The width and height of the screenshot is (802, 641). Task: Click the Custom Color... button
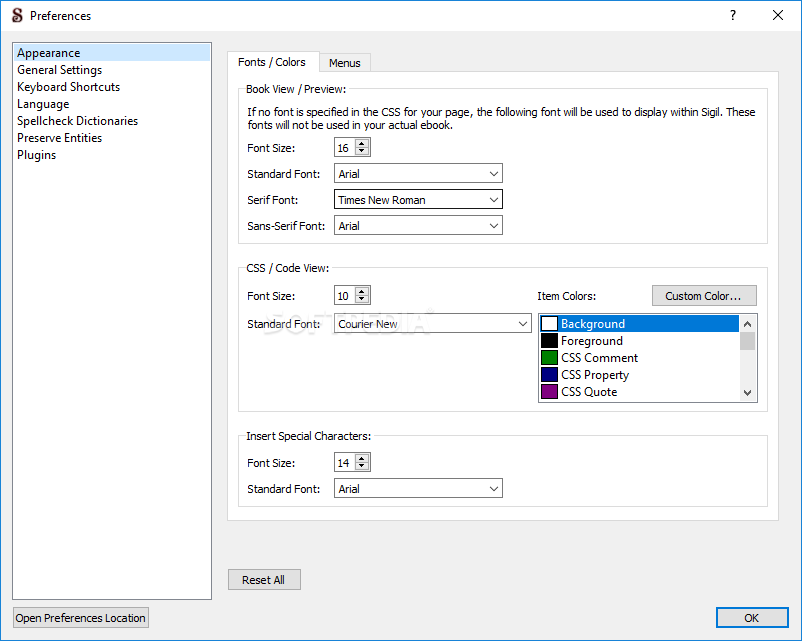pos(704,296)
